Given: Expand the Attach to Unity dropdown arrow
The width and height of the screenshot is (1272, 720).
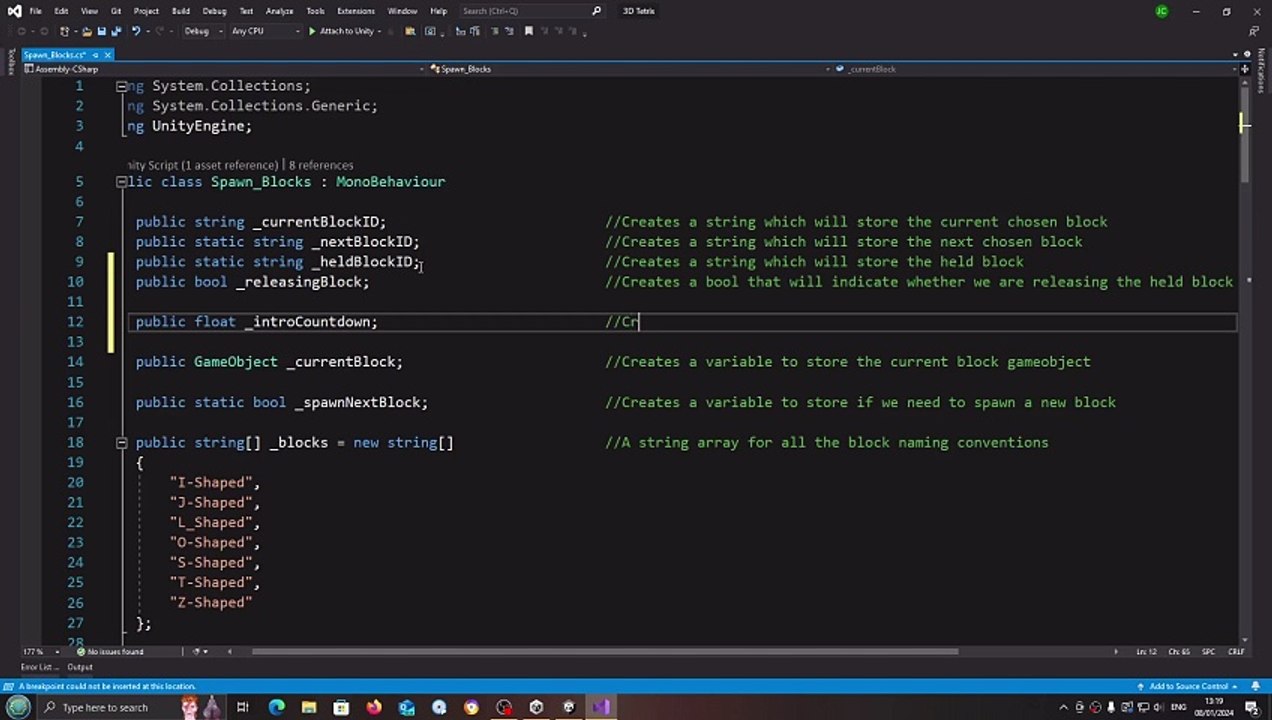Looking at the screenshot, I should (380, 31).
